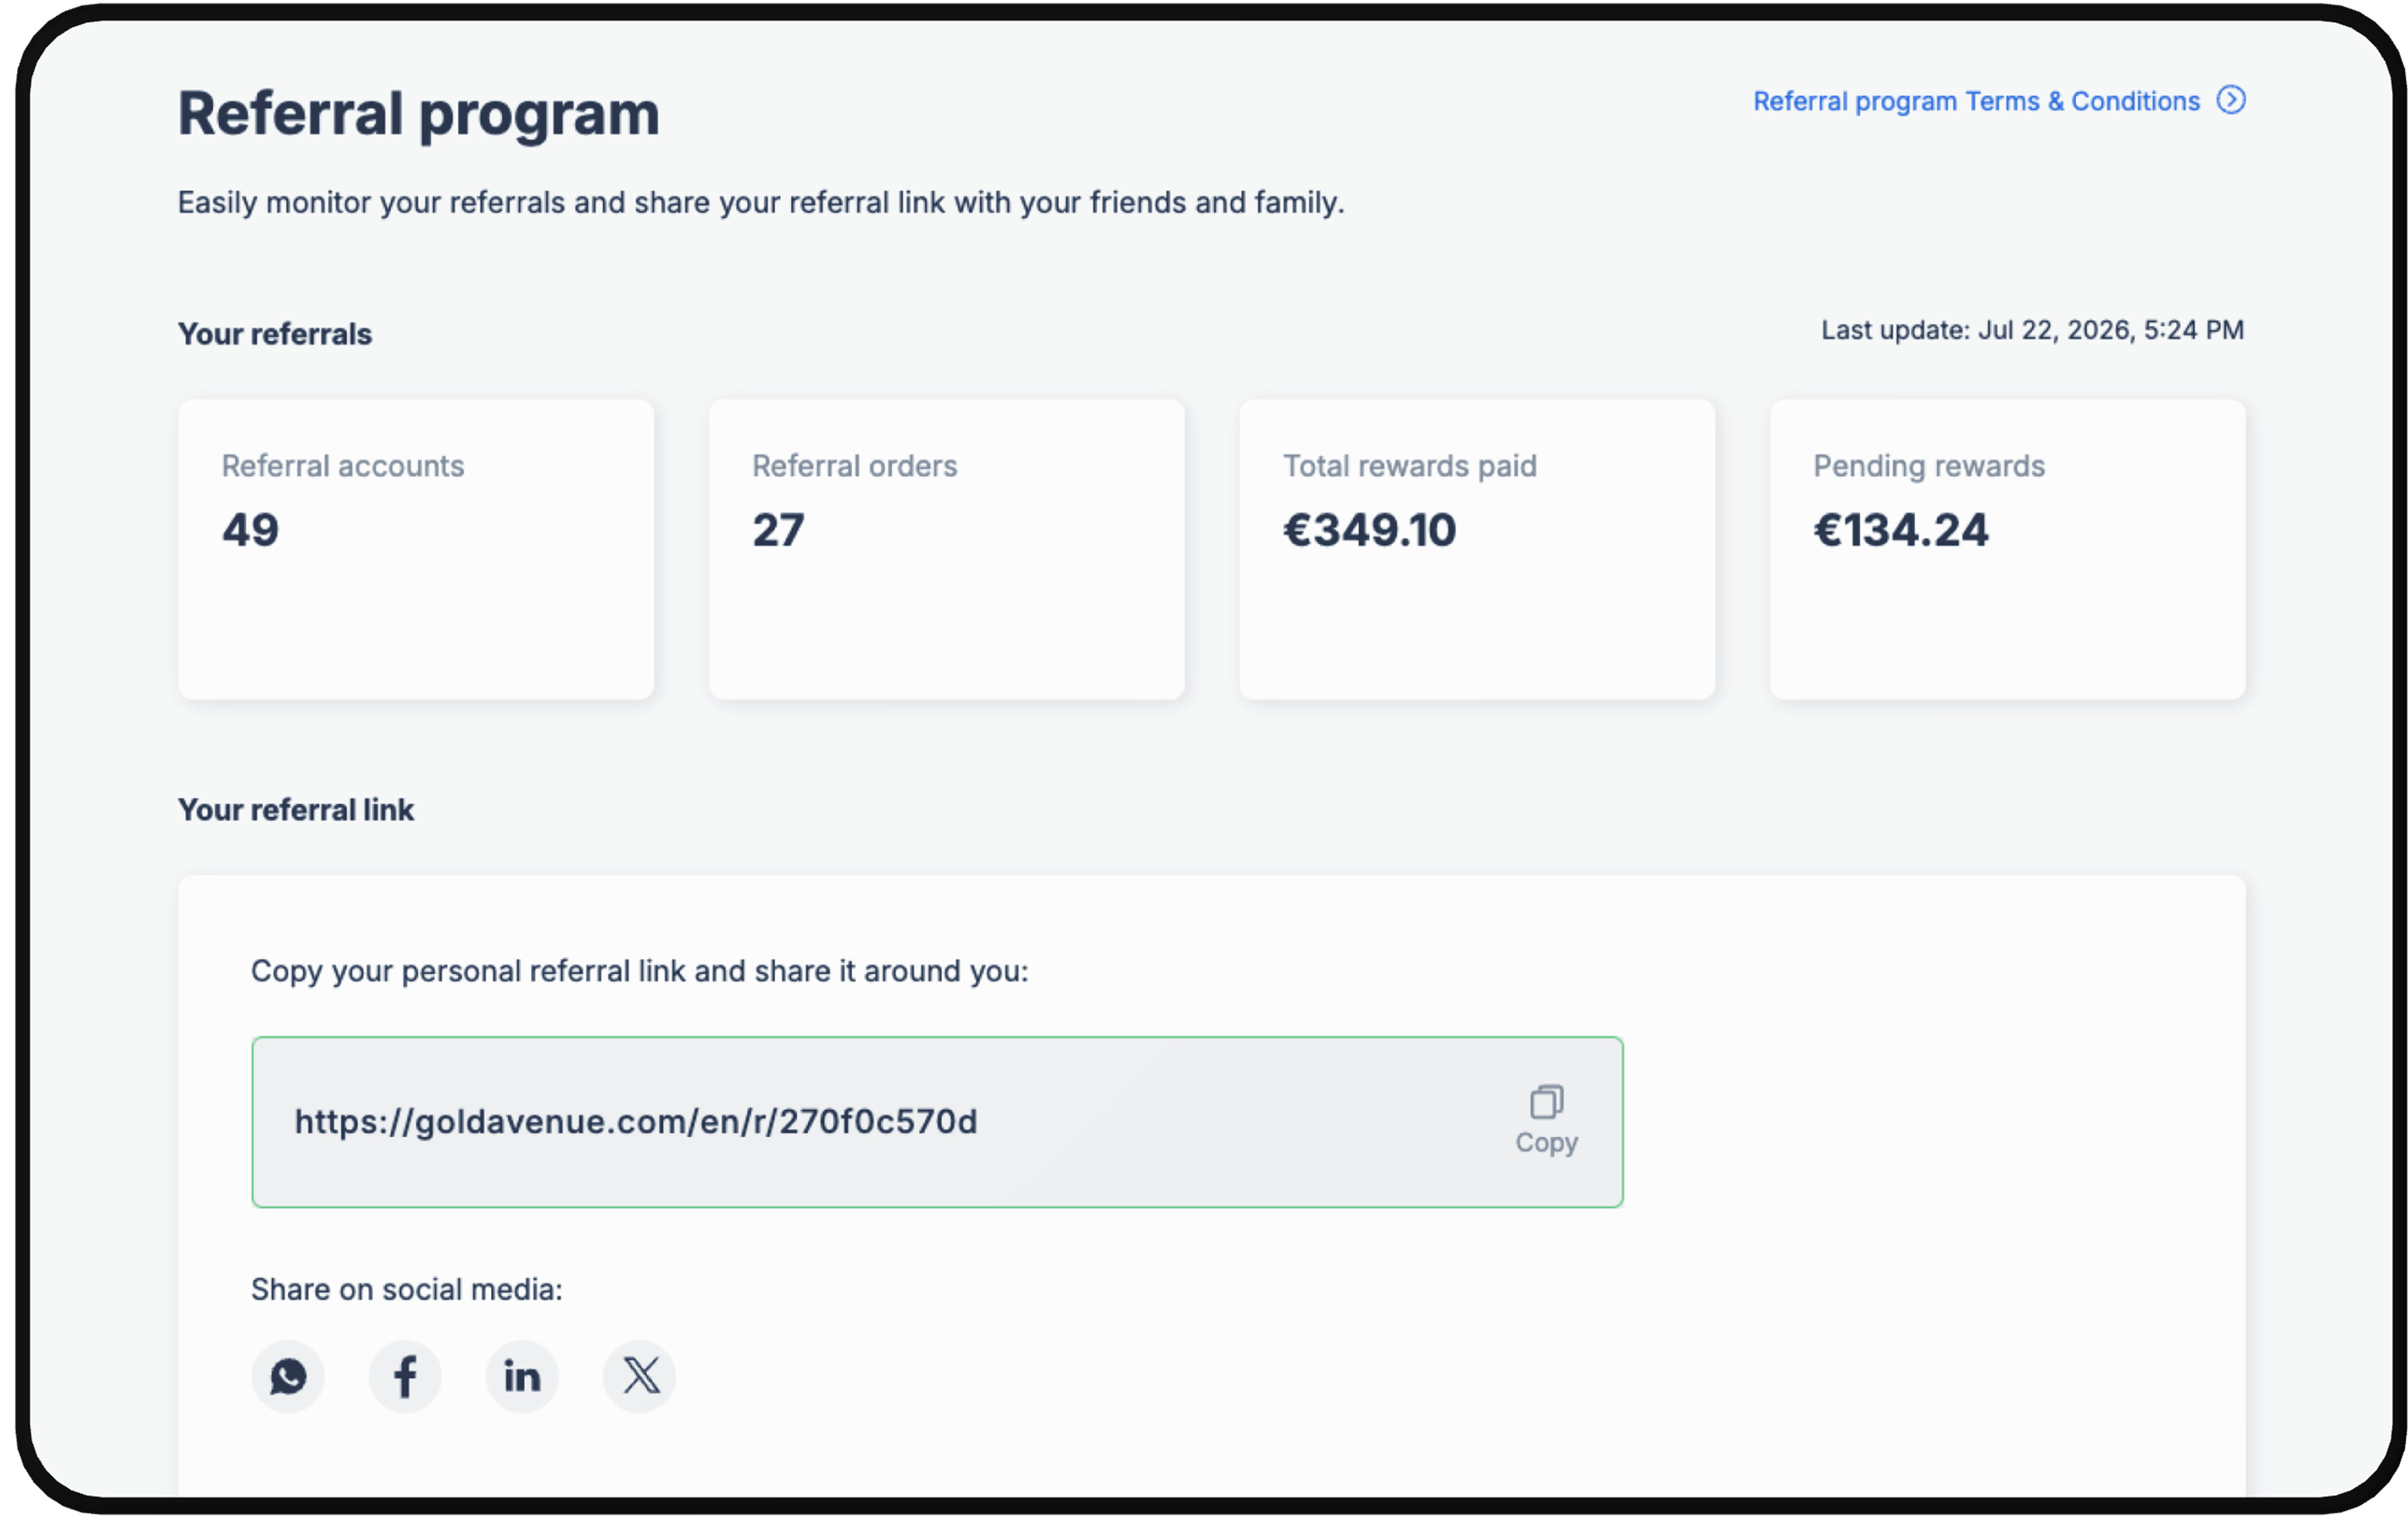2408x1520 pixels.
Task: Click the Pending rewards card
Action: 2008,550
